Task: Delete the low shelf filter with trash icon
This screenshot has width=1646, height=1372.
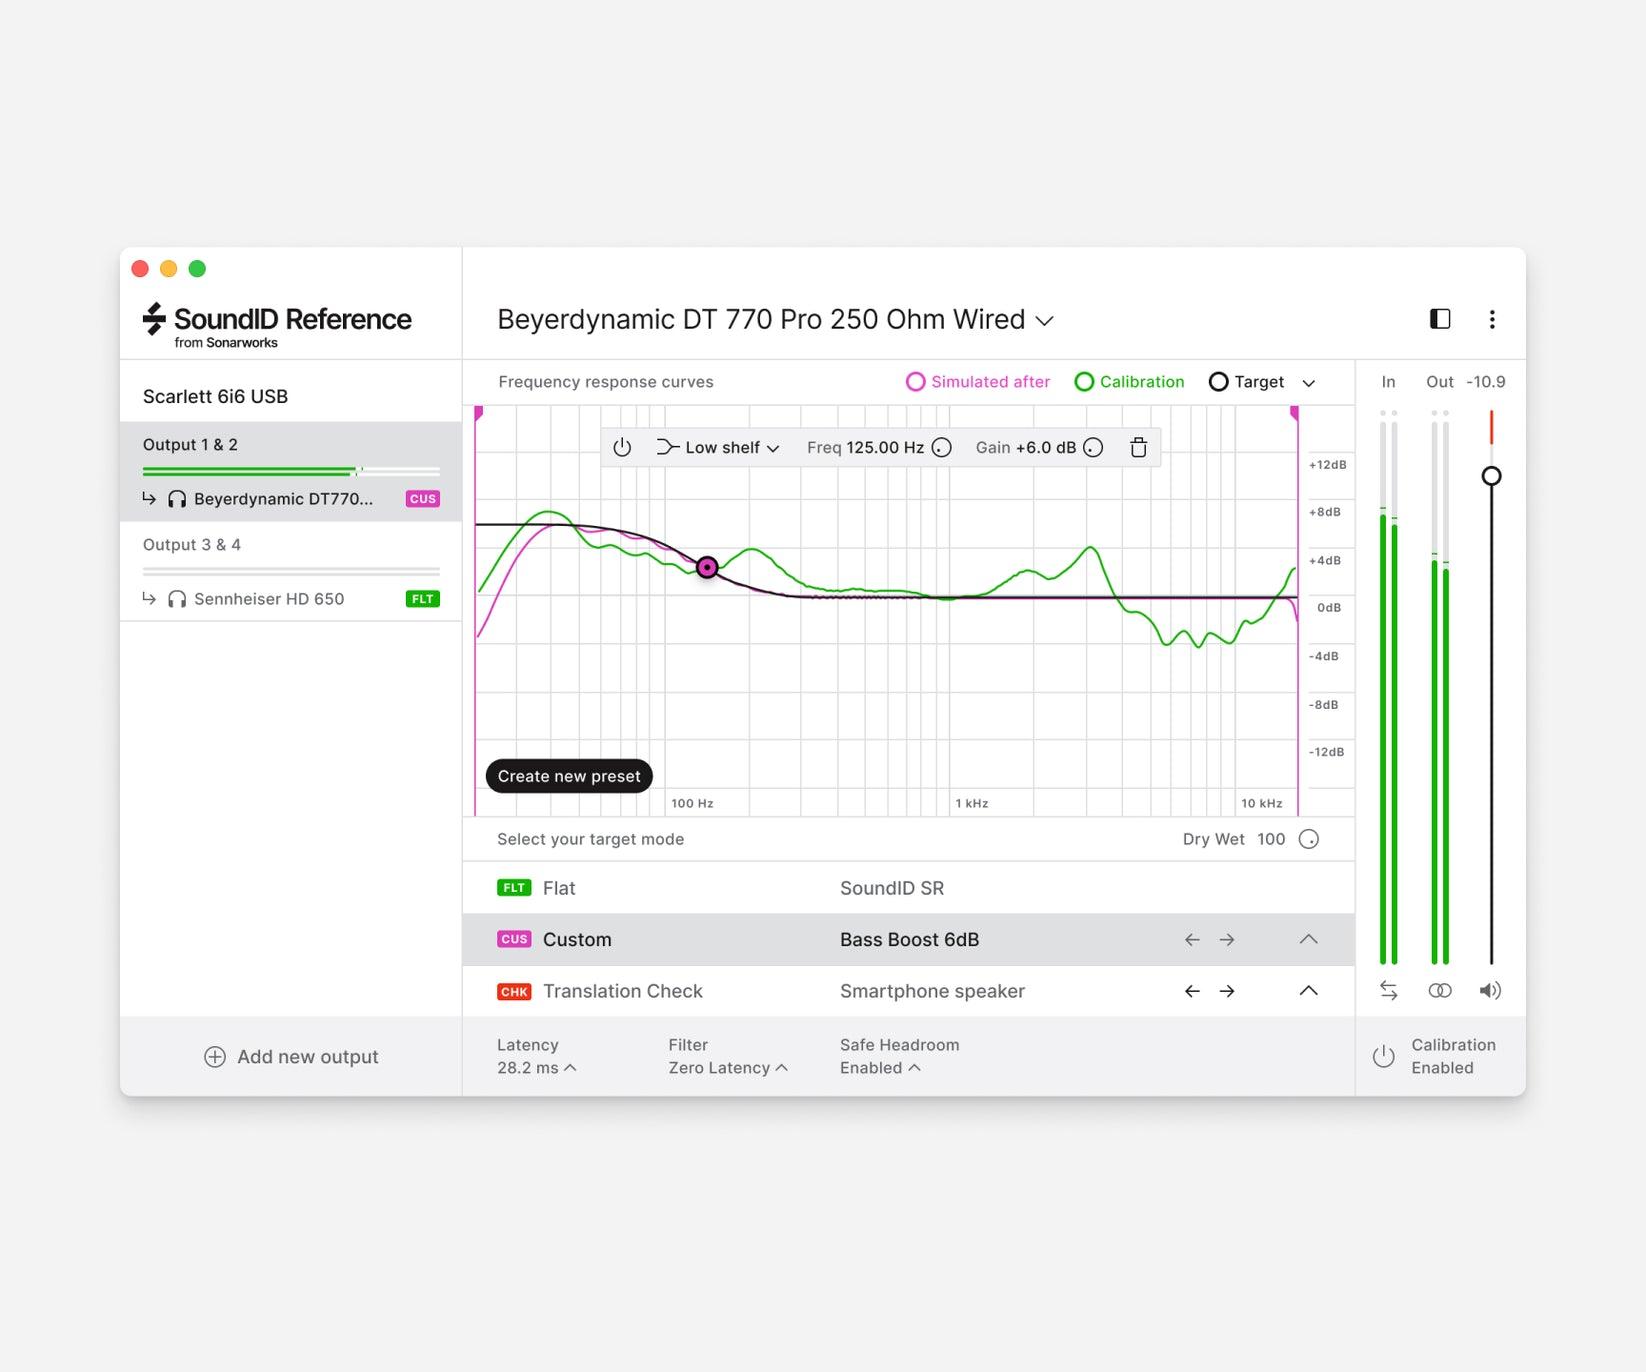Action: coord(1138,448)
